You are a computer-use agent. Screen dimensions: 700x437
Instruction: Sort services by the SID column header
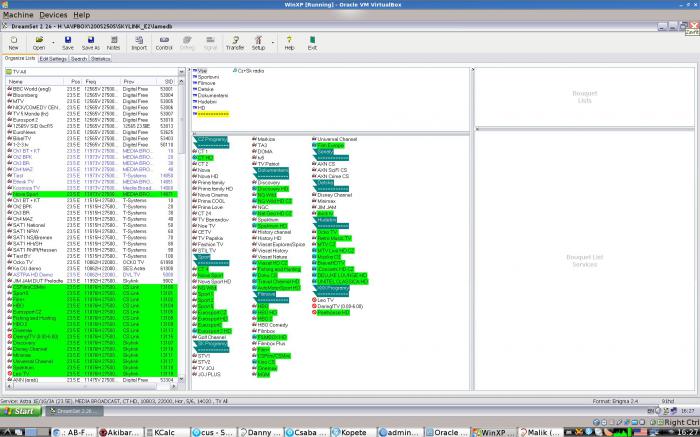[167, 82]
